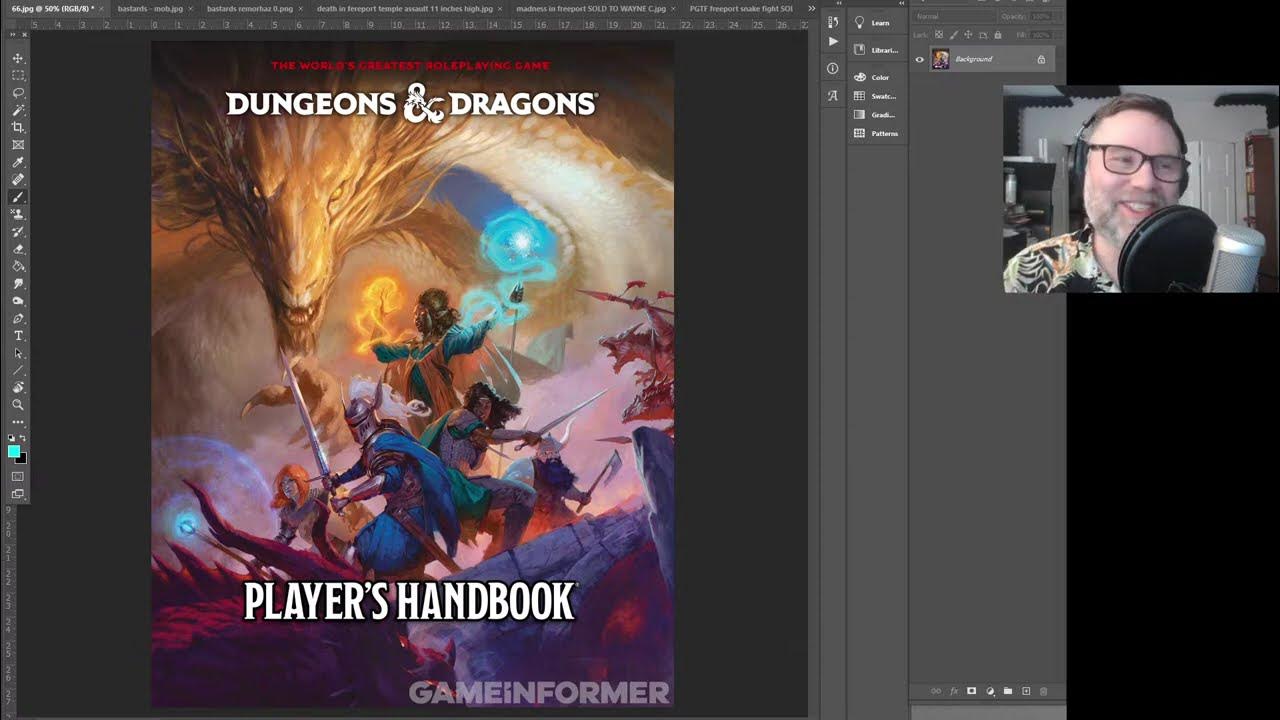Open the Glyphs panel icon
1280x720 pixels.
[833, 95]
